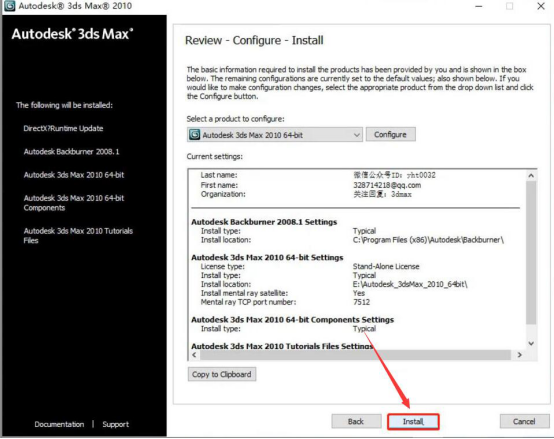
Task: Click the Install button
Action: [x=413, y=422]
